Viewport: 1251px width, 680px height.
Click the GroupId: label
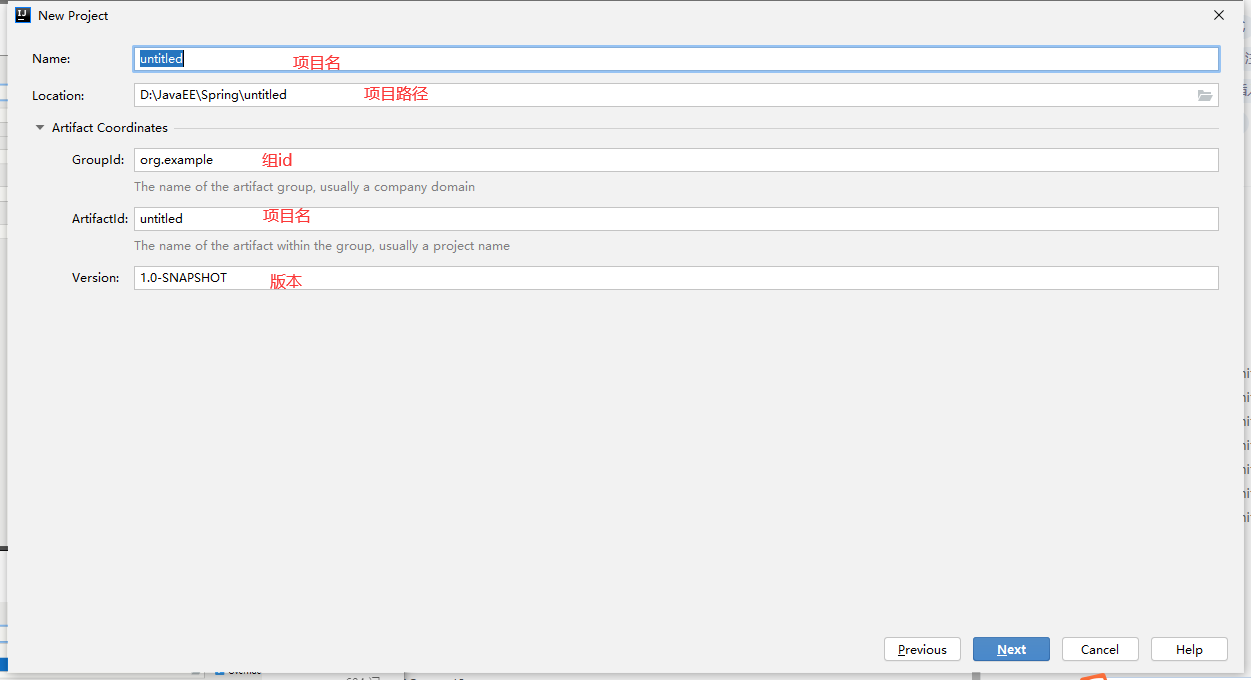tap(98, 160)
